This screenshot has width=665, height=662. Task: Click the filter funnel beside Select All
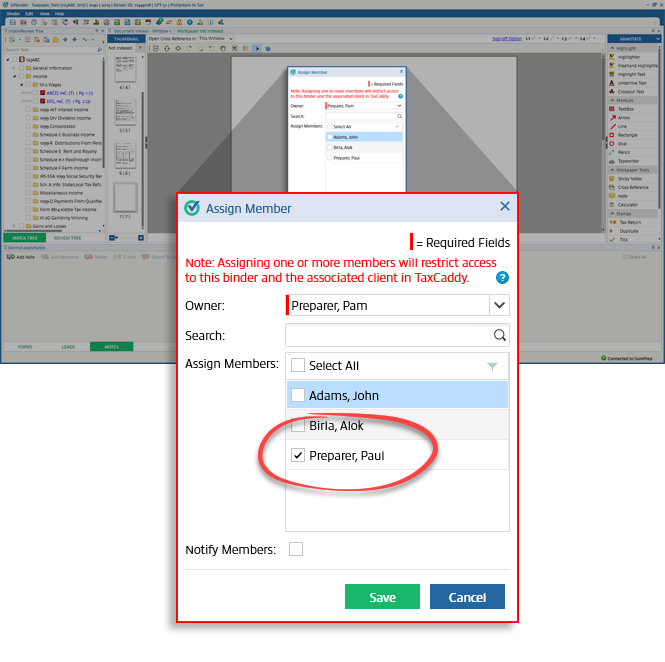point(492,366)
